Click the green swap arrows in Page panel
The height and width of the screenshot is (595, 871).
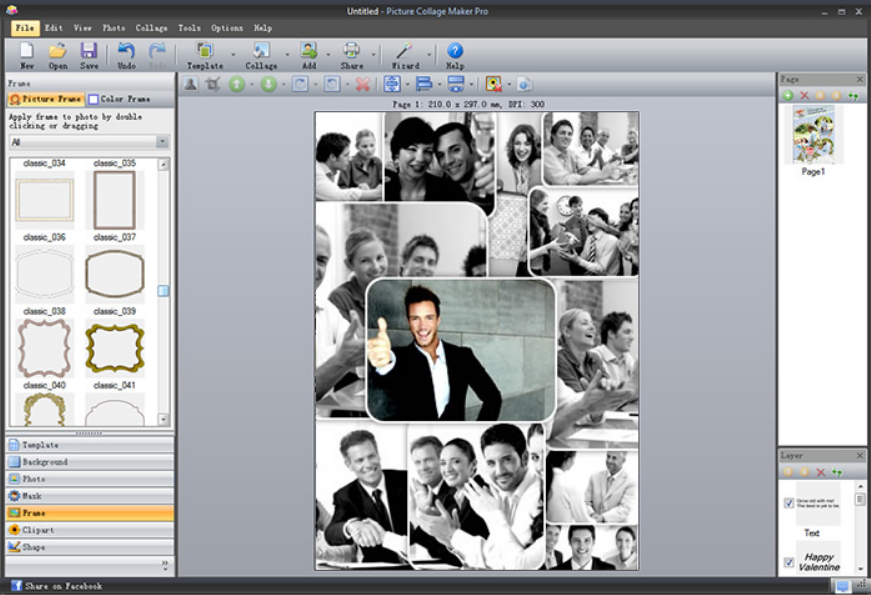853,96
